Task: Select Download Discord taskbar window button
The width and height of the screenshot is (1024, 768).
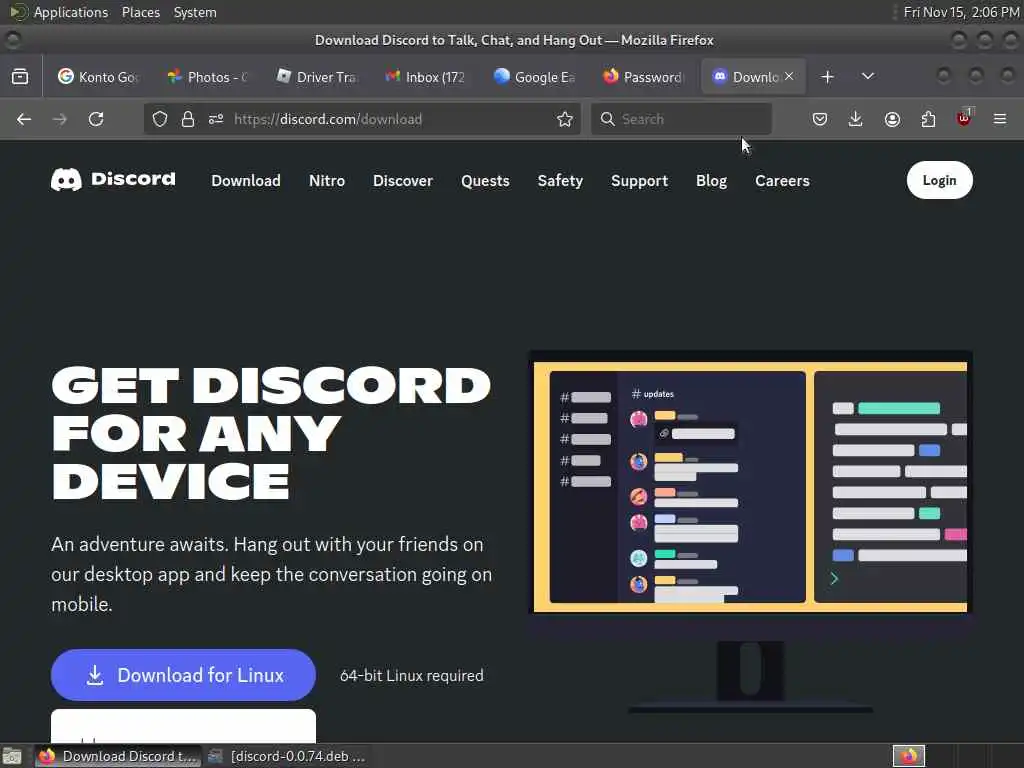Action: [118, 756]
